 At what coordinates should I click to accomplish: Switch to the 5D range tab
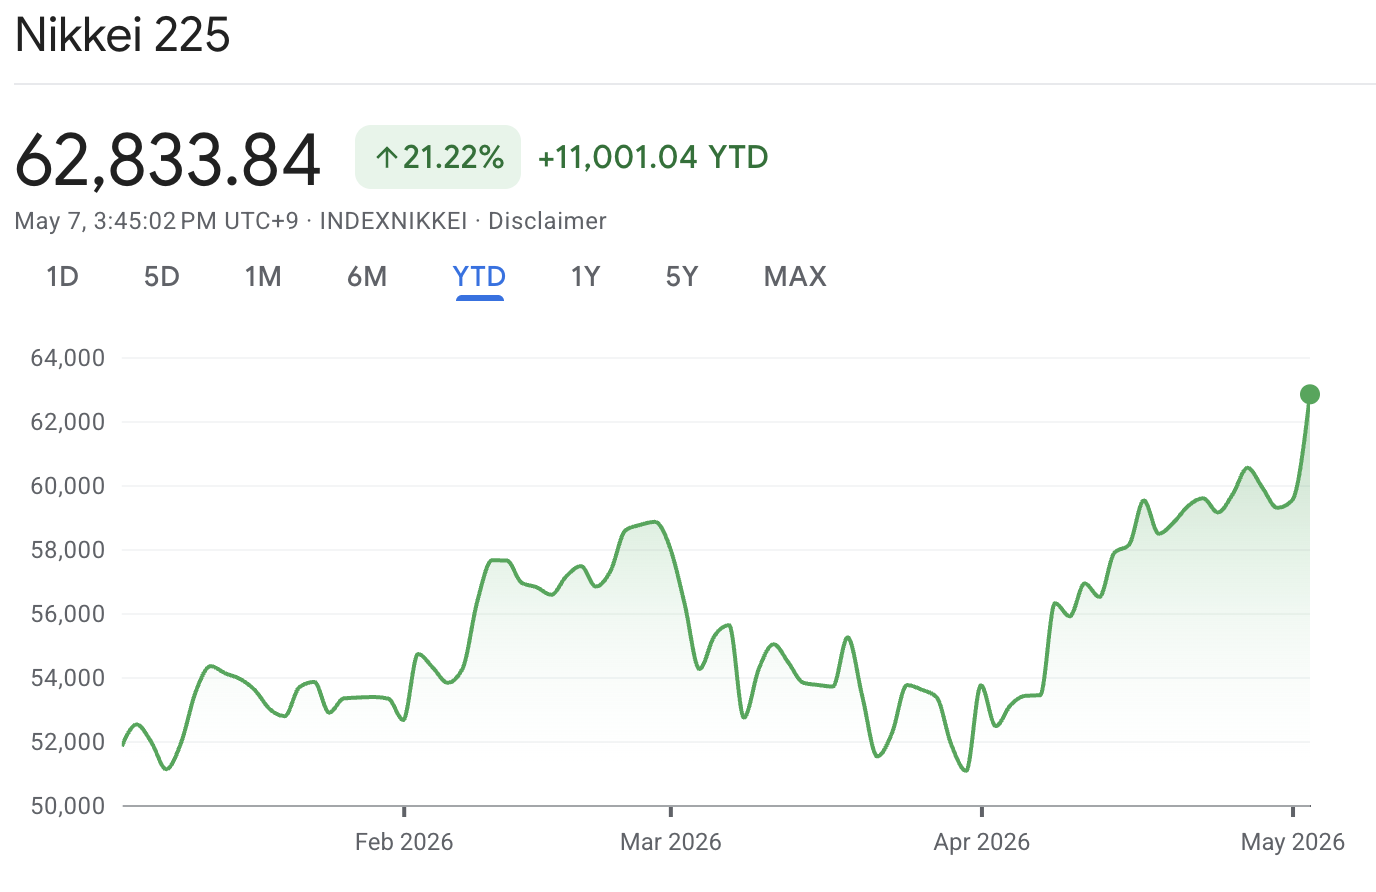[162, 277]
